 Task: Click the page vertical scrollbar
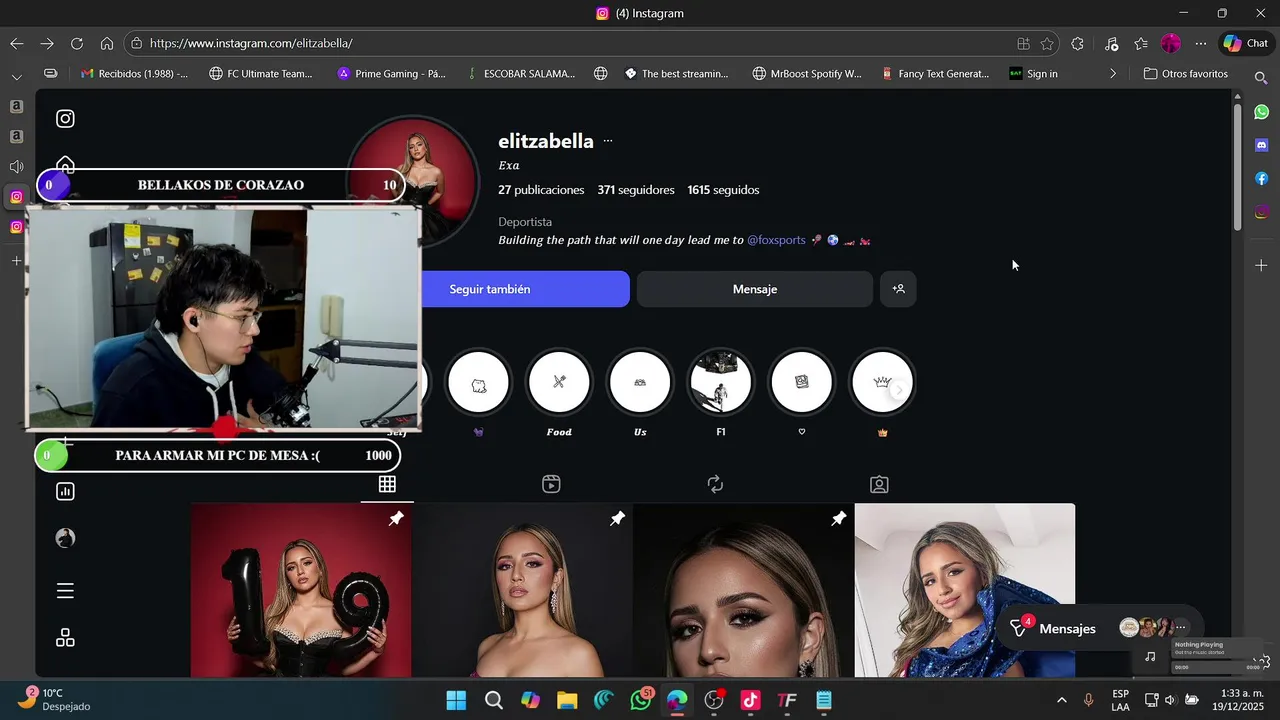coord(1237,165)
